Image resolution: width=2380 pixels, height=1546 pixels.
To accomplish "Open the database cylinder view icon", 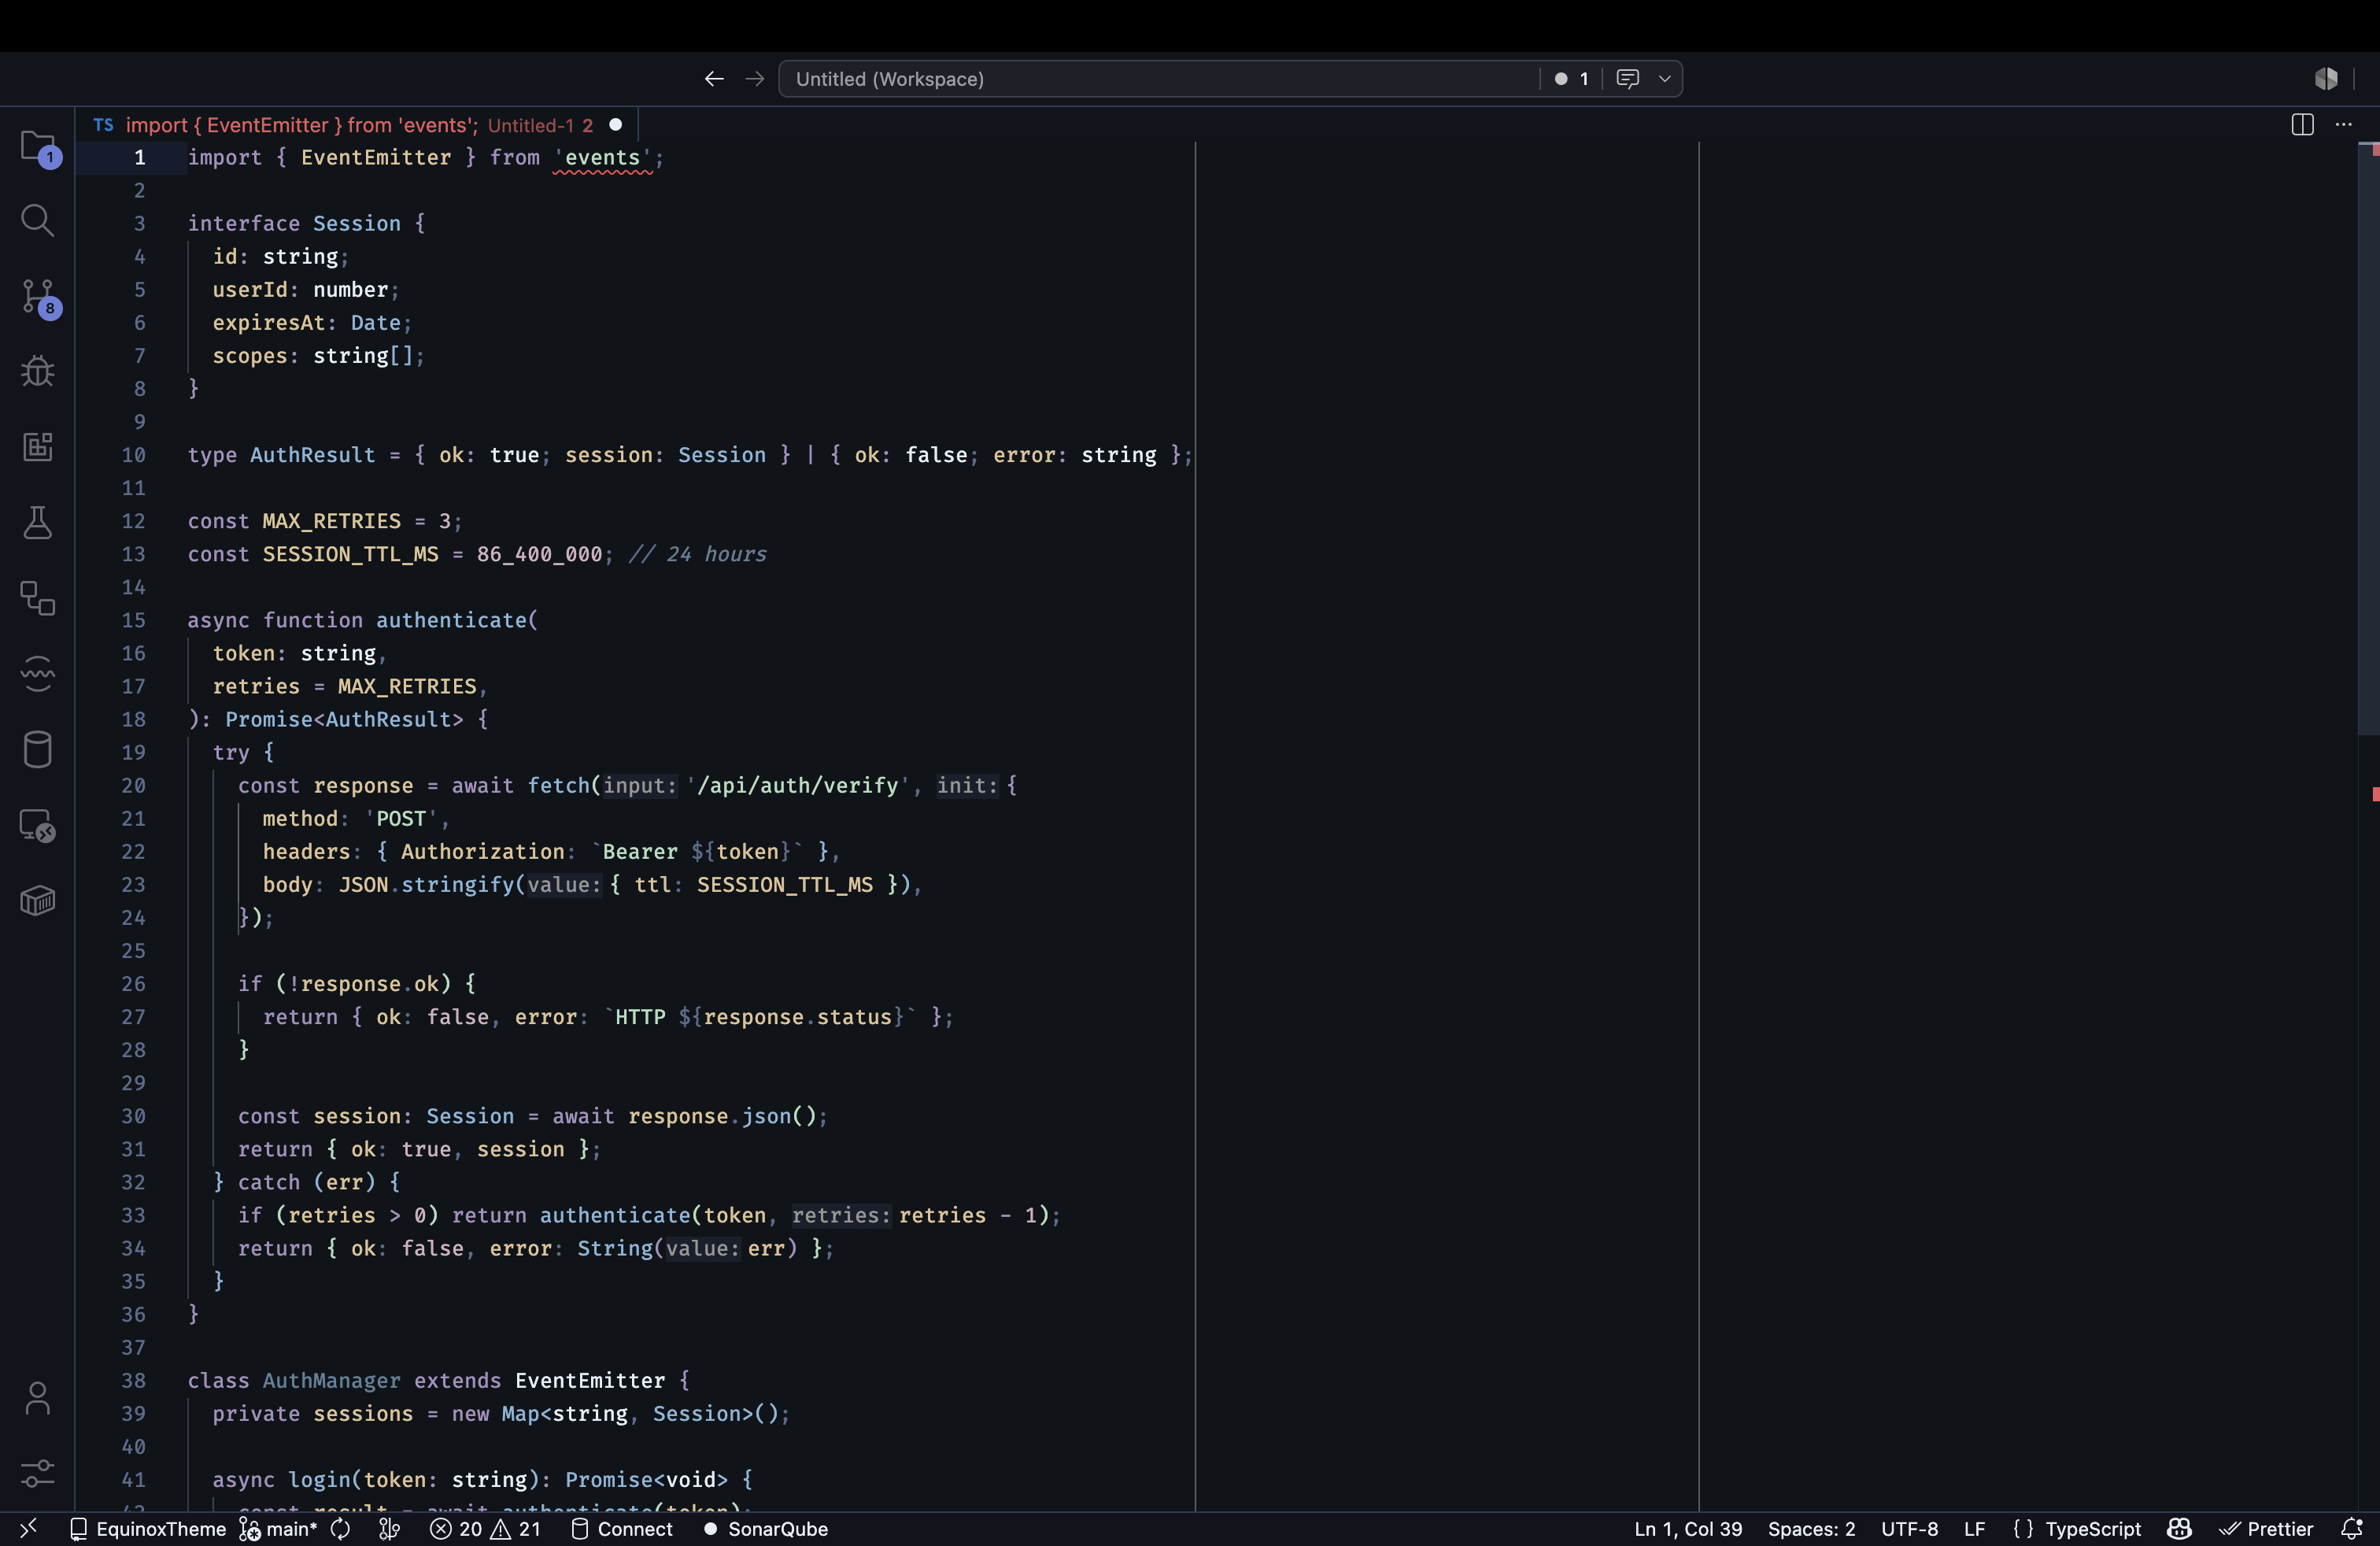I will tap(38, 749).
